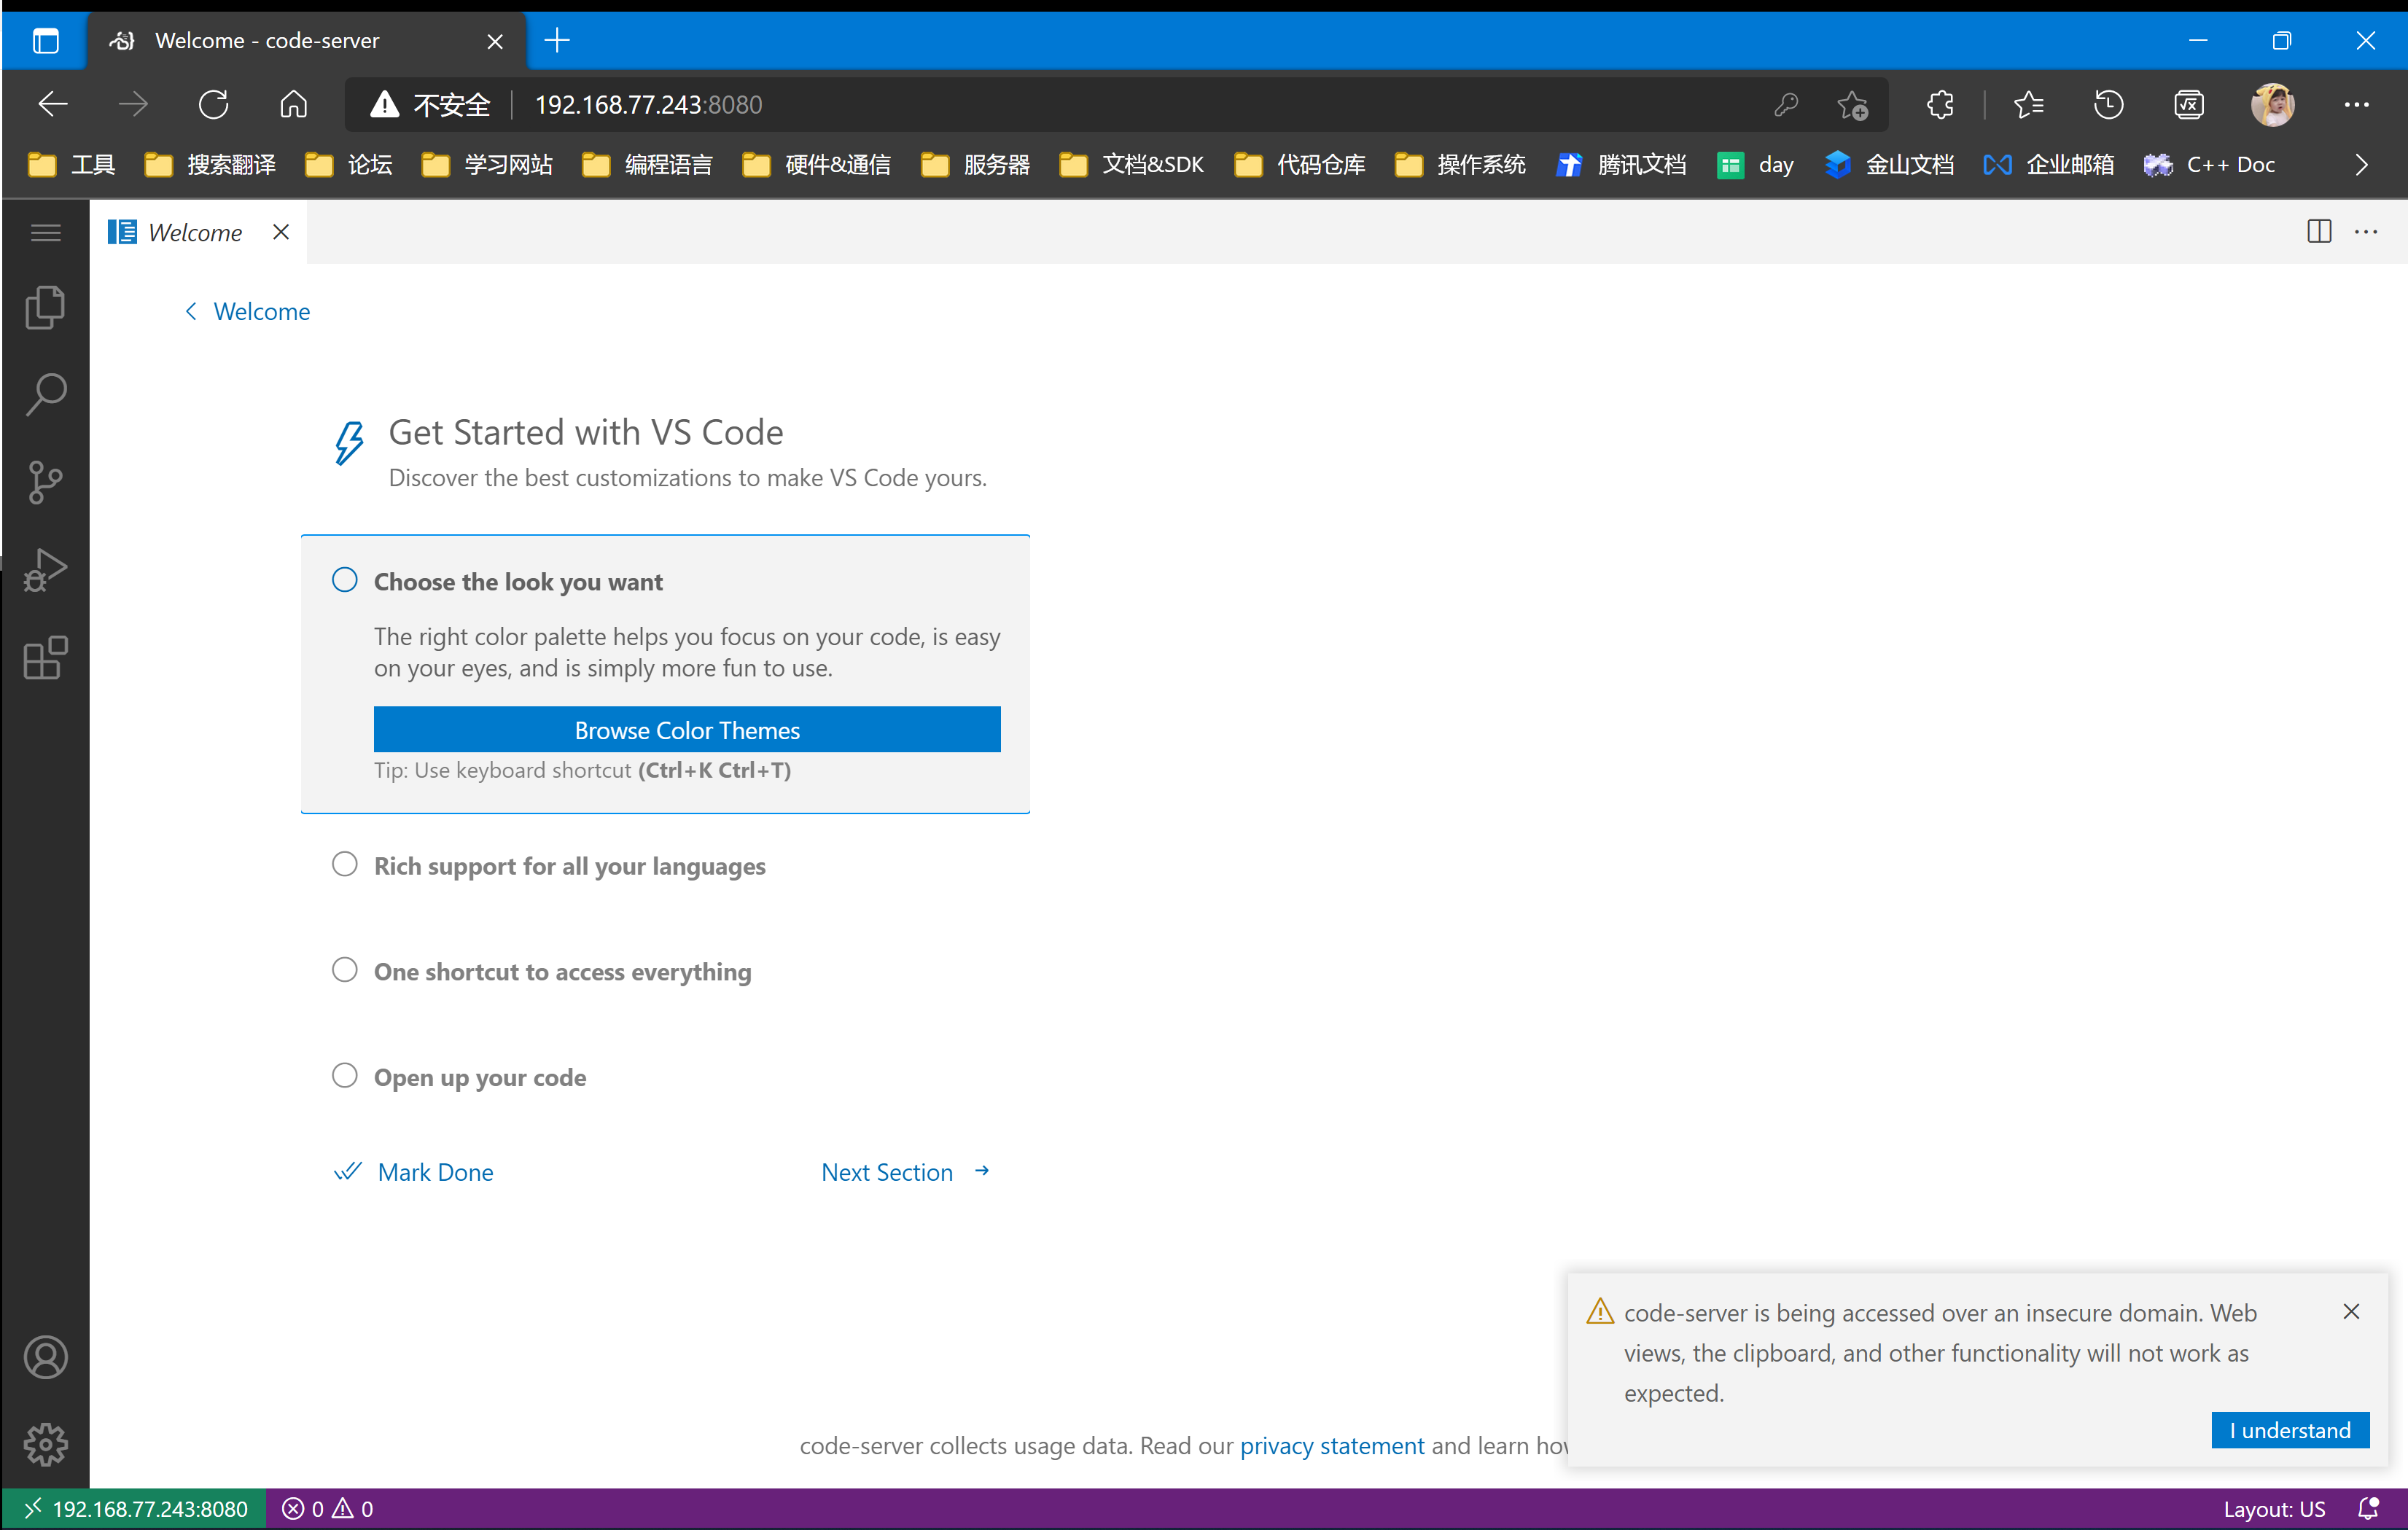The height and width of the screenshot is (1530, 2408).
Task: Expand 'One shortcut to access everything' step
Action: click(x=562, y=971)
